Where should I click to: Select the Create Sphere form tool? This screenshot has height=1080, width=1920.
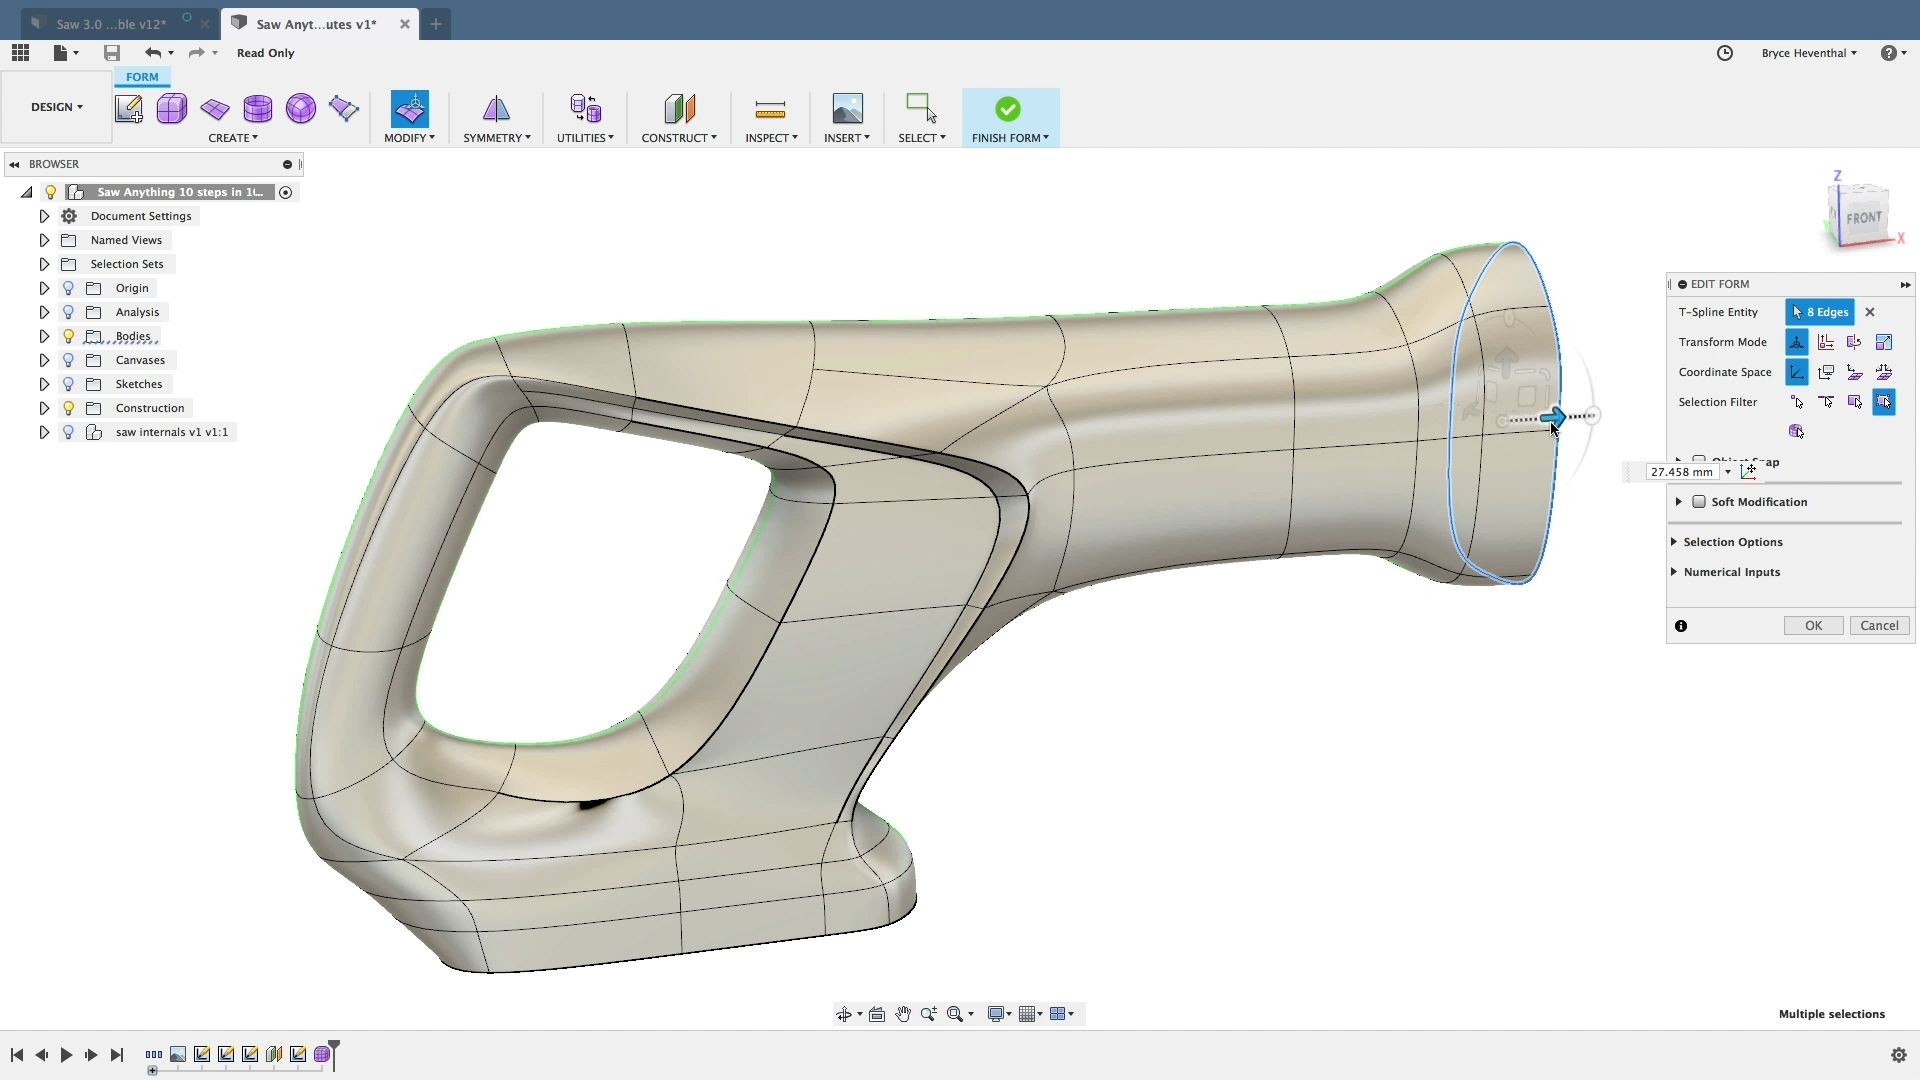point(300,108)
